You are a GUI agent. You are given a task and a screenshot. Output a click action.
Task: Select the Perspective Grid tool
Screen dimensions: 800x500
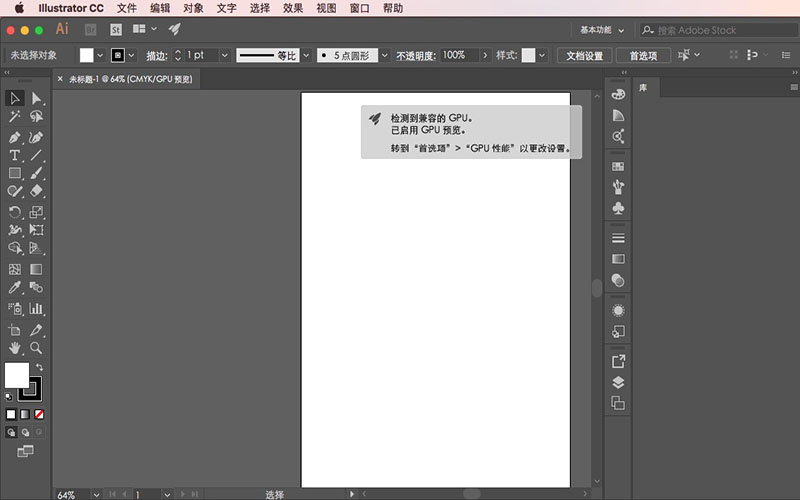[x=36, y=248]
